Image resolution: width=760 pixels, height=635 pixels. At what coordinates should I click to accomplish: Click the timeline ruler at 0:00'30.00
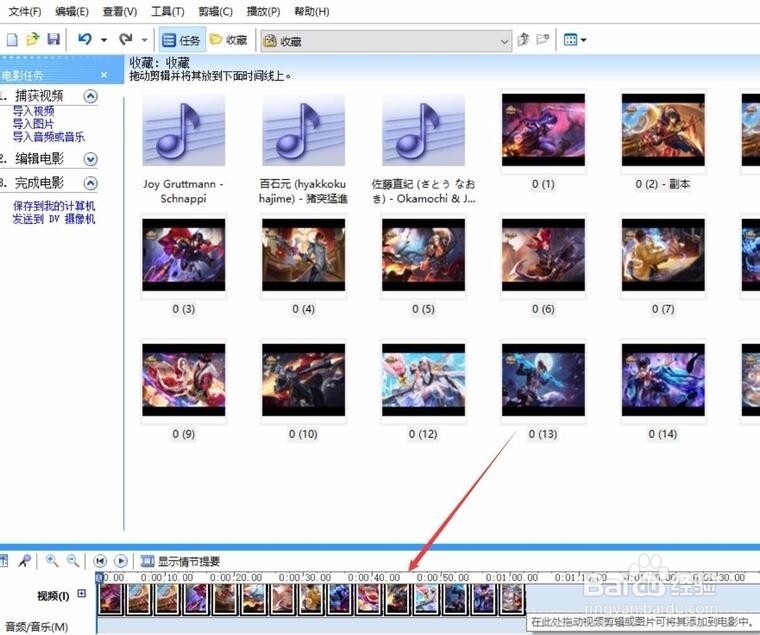pos(305,577)
